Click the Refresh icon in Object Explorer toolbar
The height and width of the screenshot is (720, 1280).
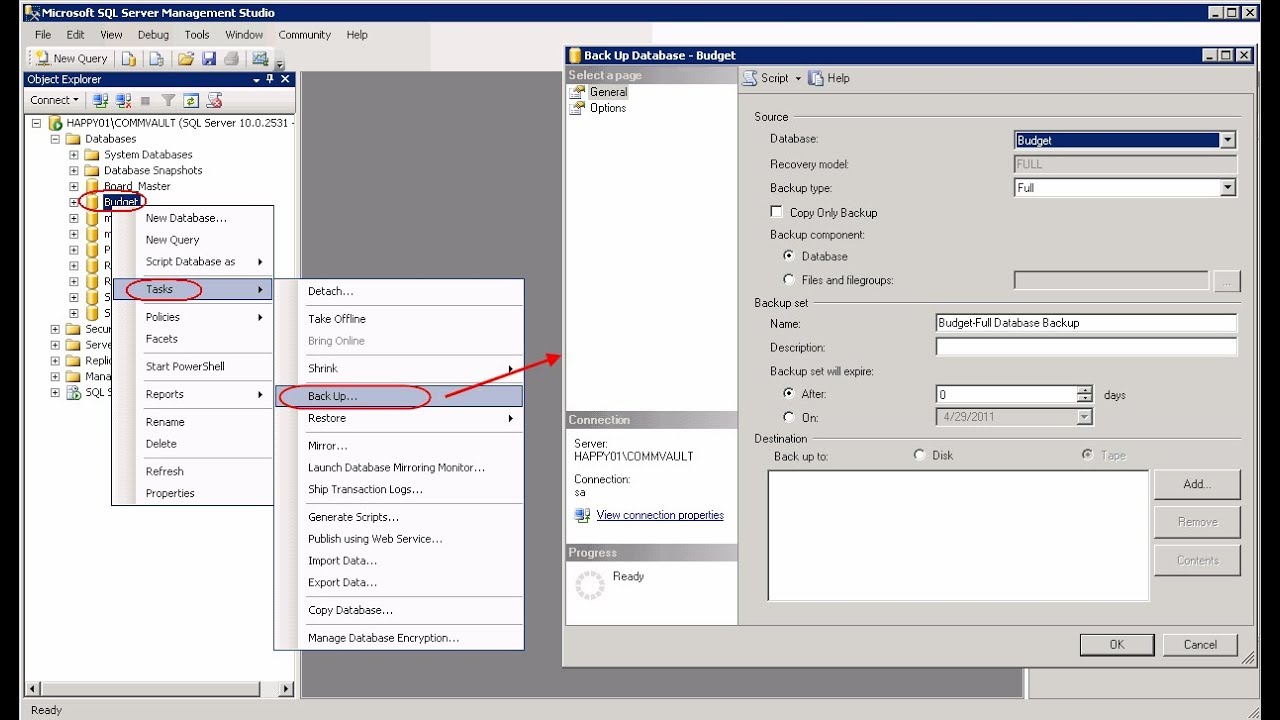190,100
